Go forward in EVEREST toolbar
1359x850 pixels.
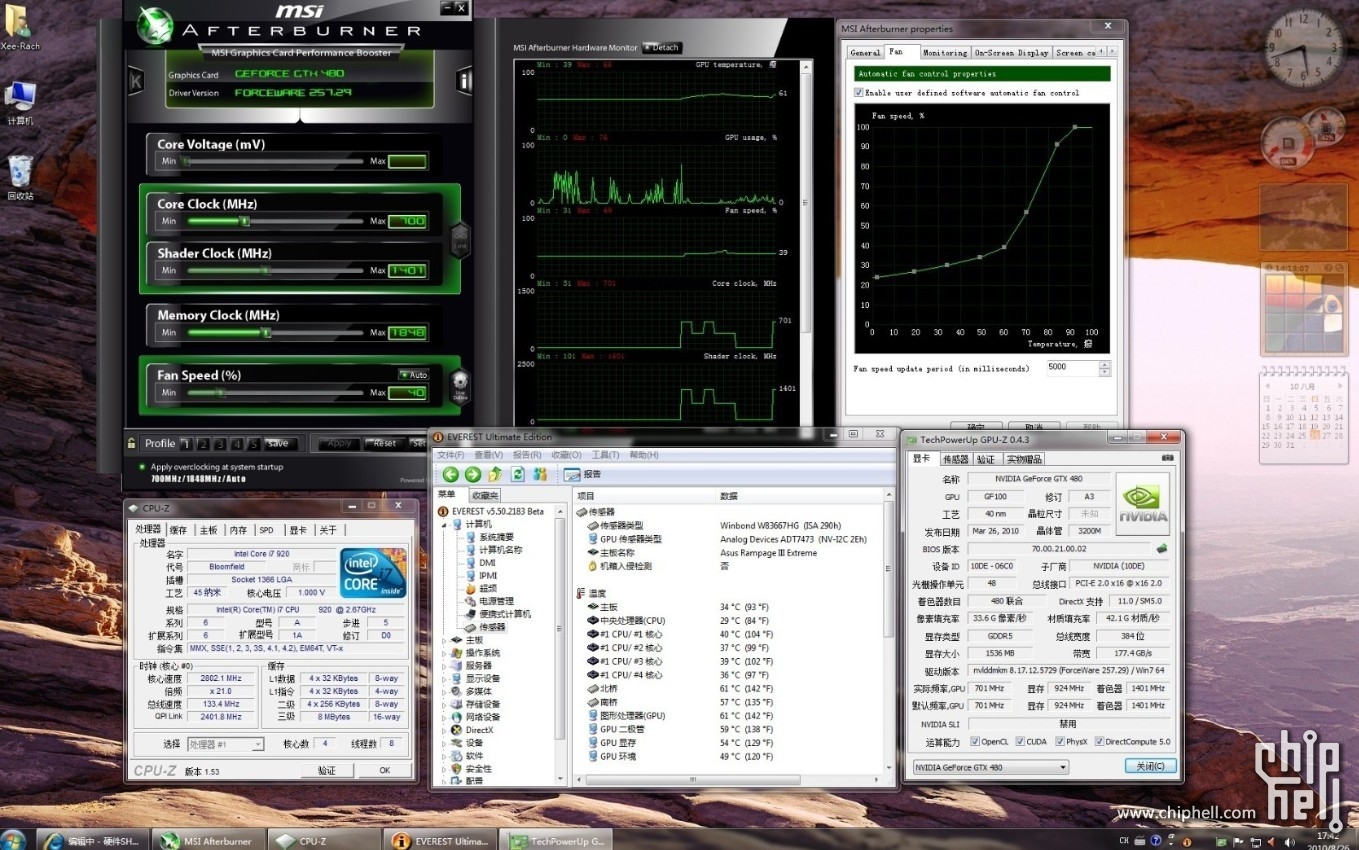tap(473, 474)
